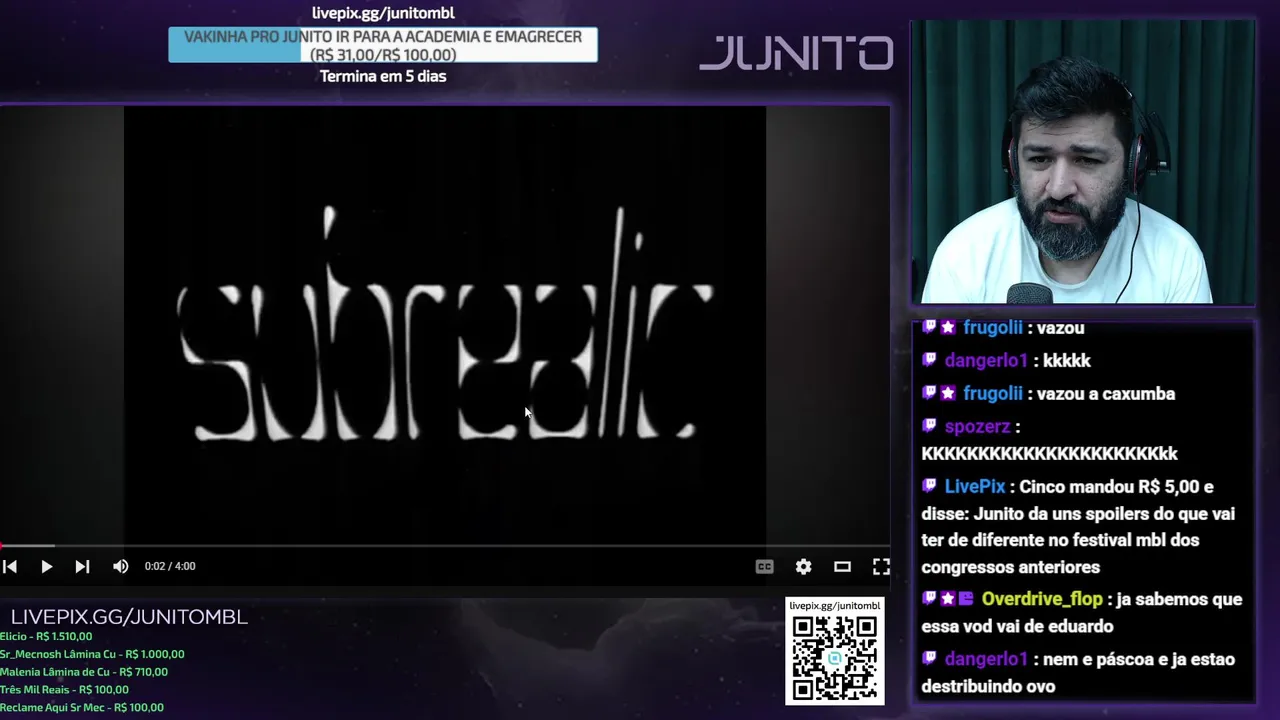Play the video with the play button
Viewport: 1280px width, 720px height.
click(x=46, y=566)
